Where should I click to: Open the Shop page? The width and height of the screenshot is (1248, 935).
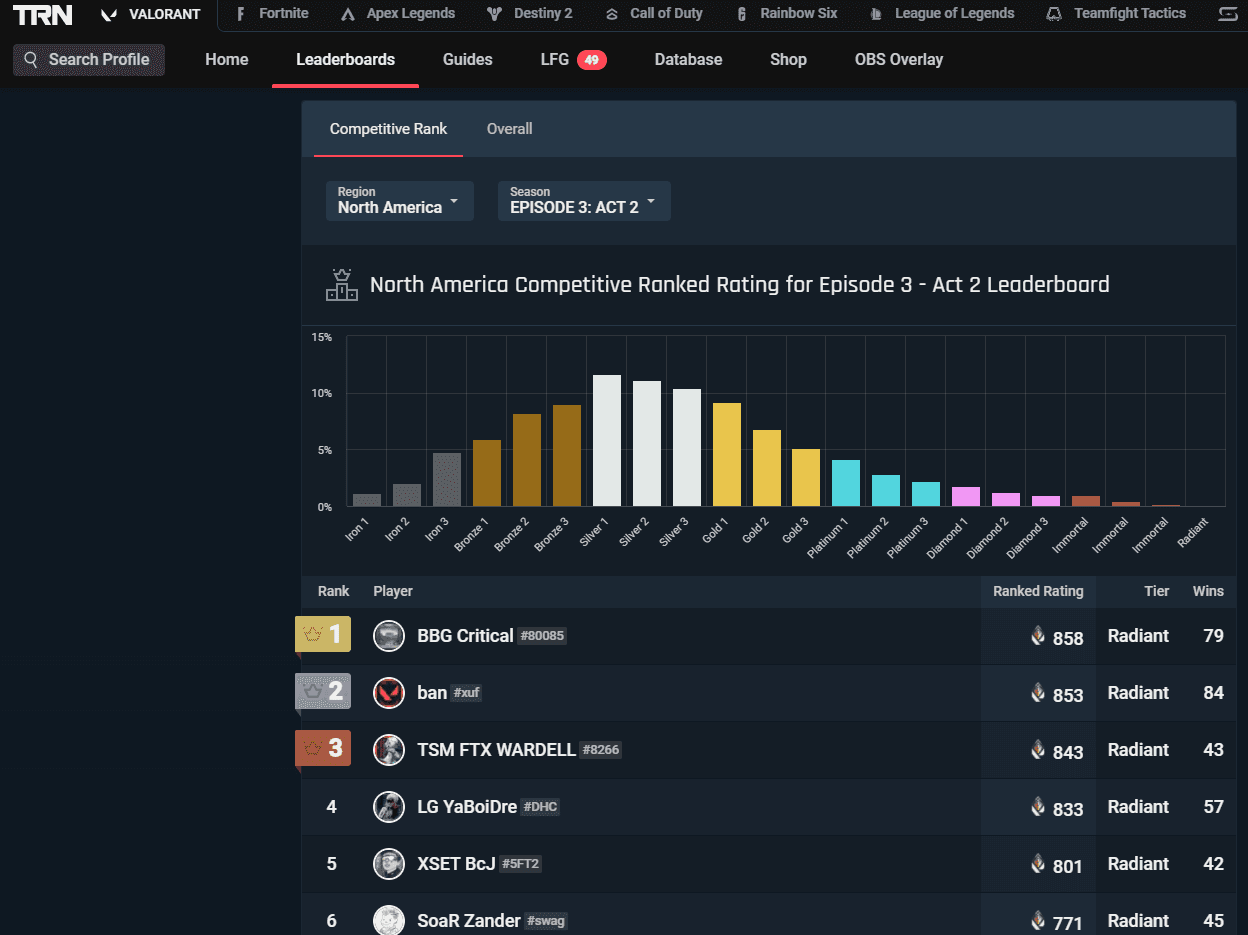point(788,59)
